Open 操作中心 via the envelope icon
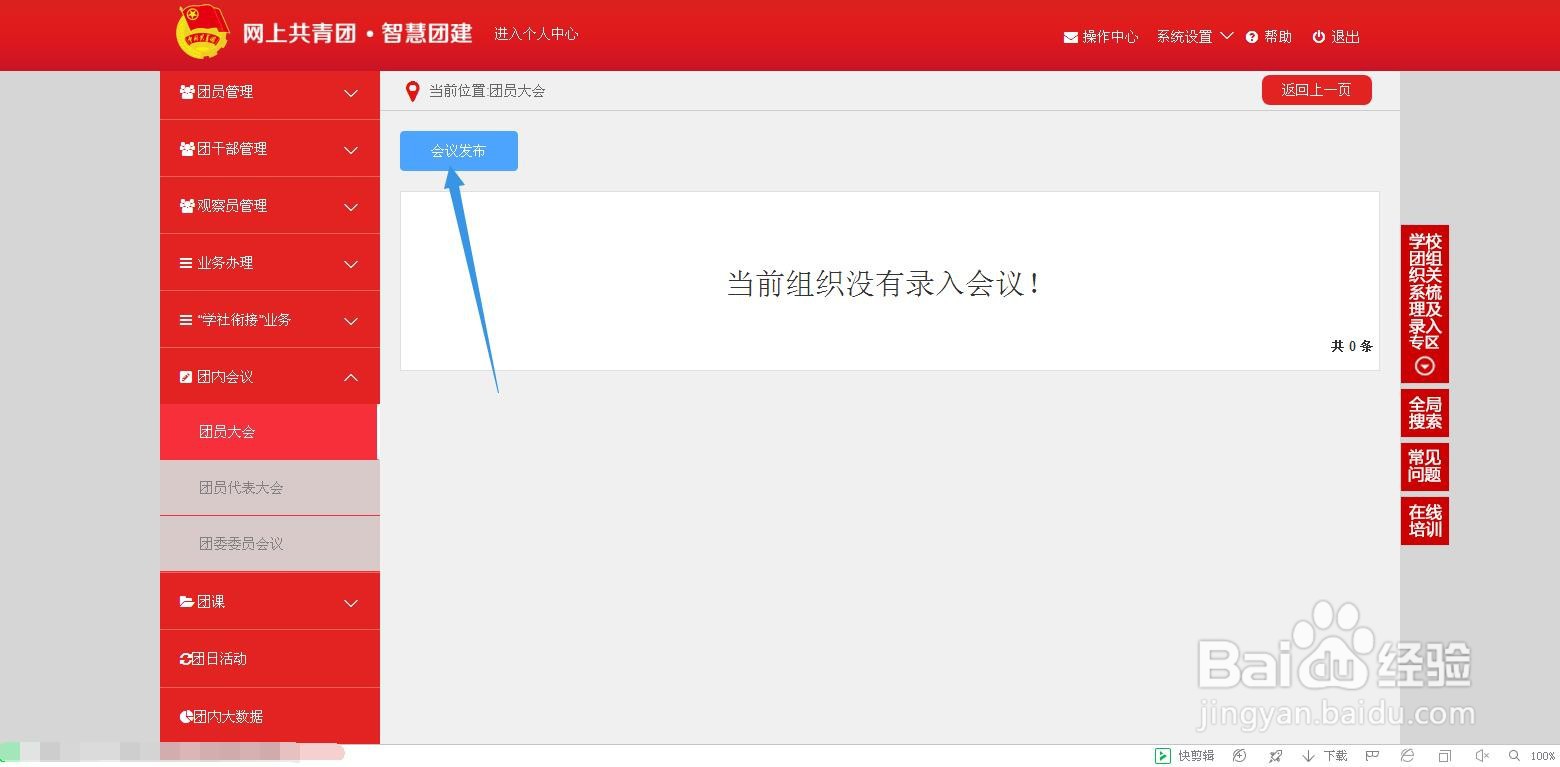Viewport: 1560px width, 767px height. click(1069, 36)
